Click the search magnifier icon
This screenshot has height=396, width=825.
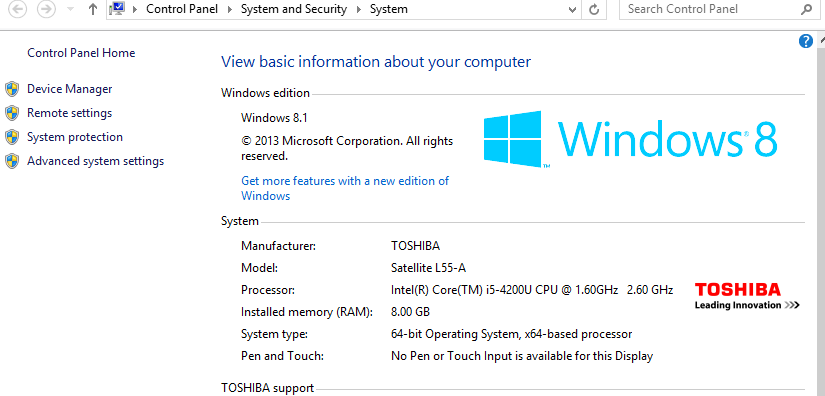806,9
